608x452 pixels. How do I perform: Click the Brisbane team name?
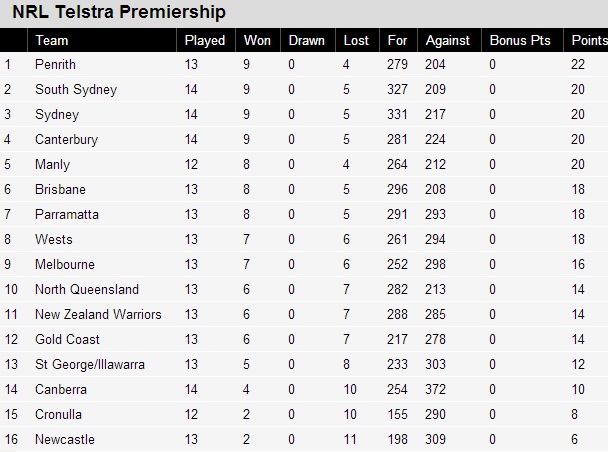60,190
